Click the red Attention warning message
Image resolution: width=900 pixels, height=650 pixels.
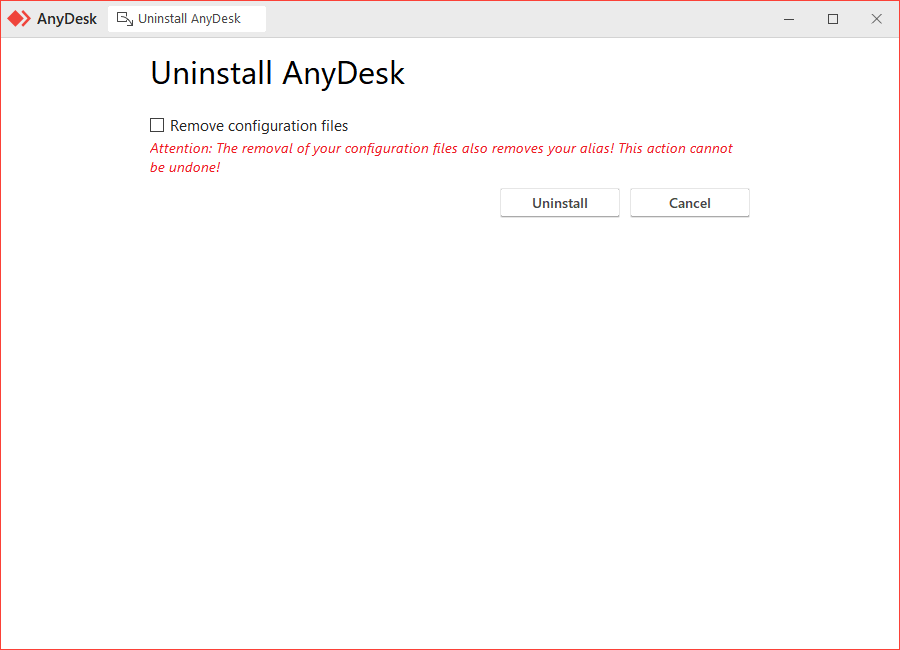441,149
